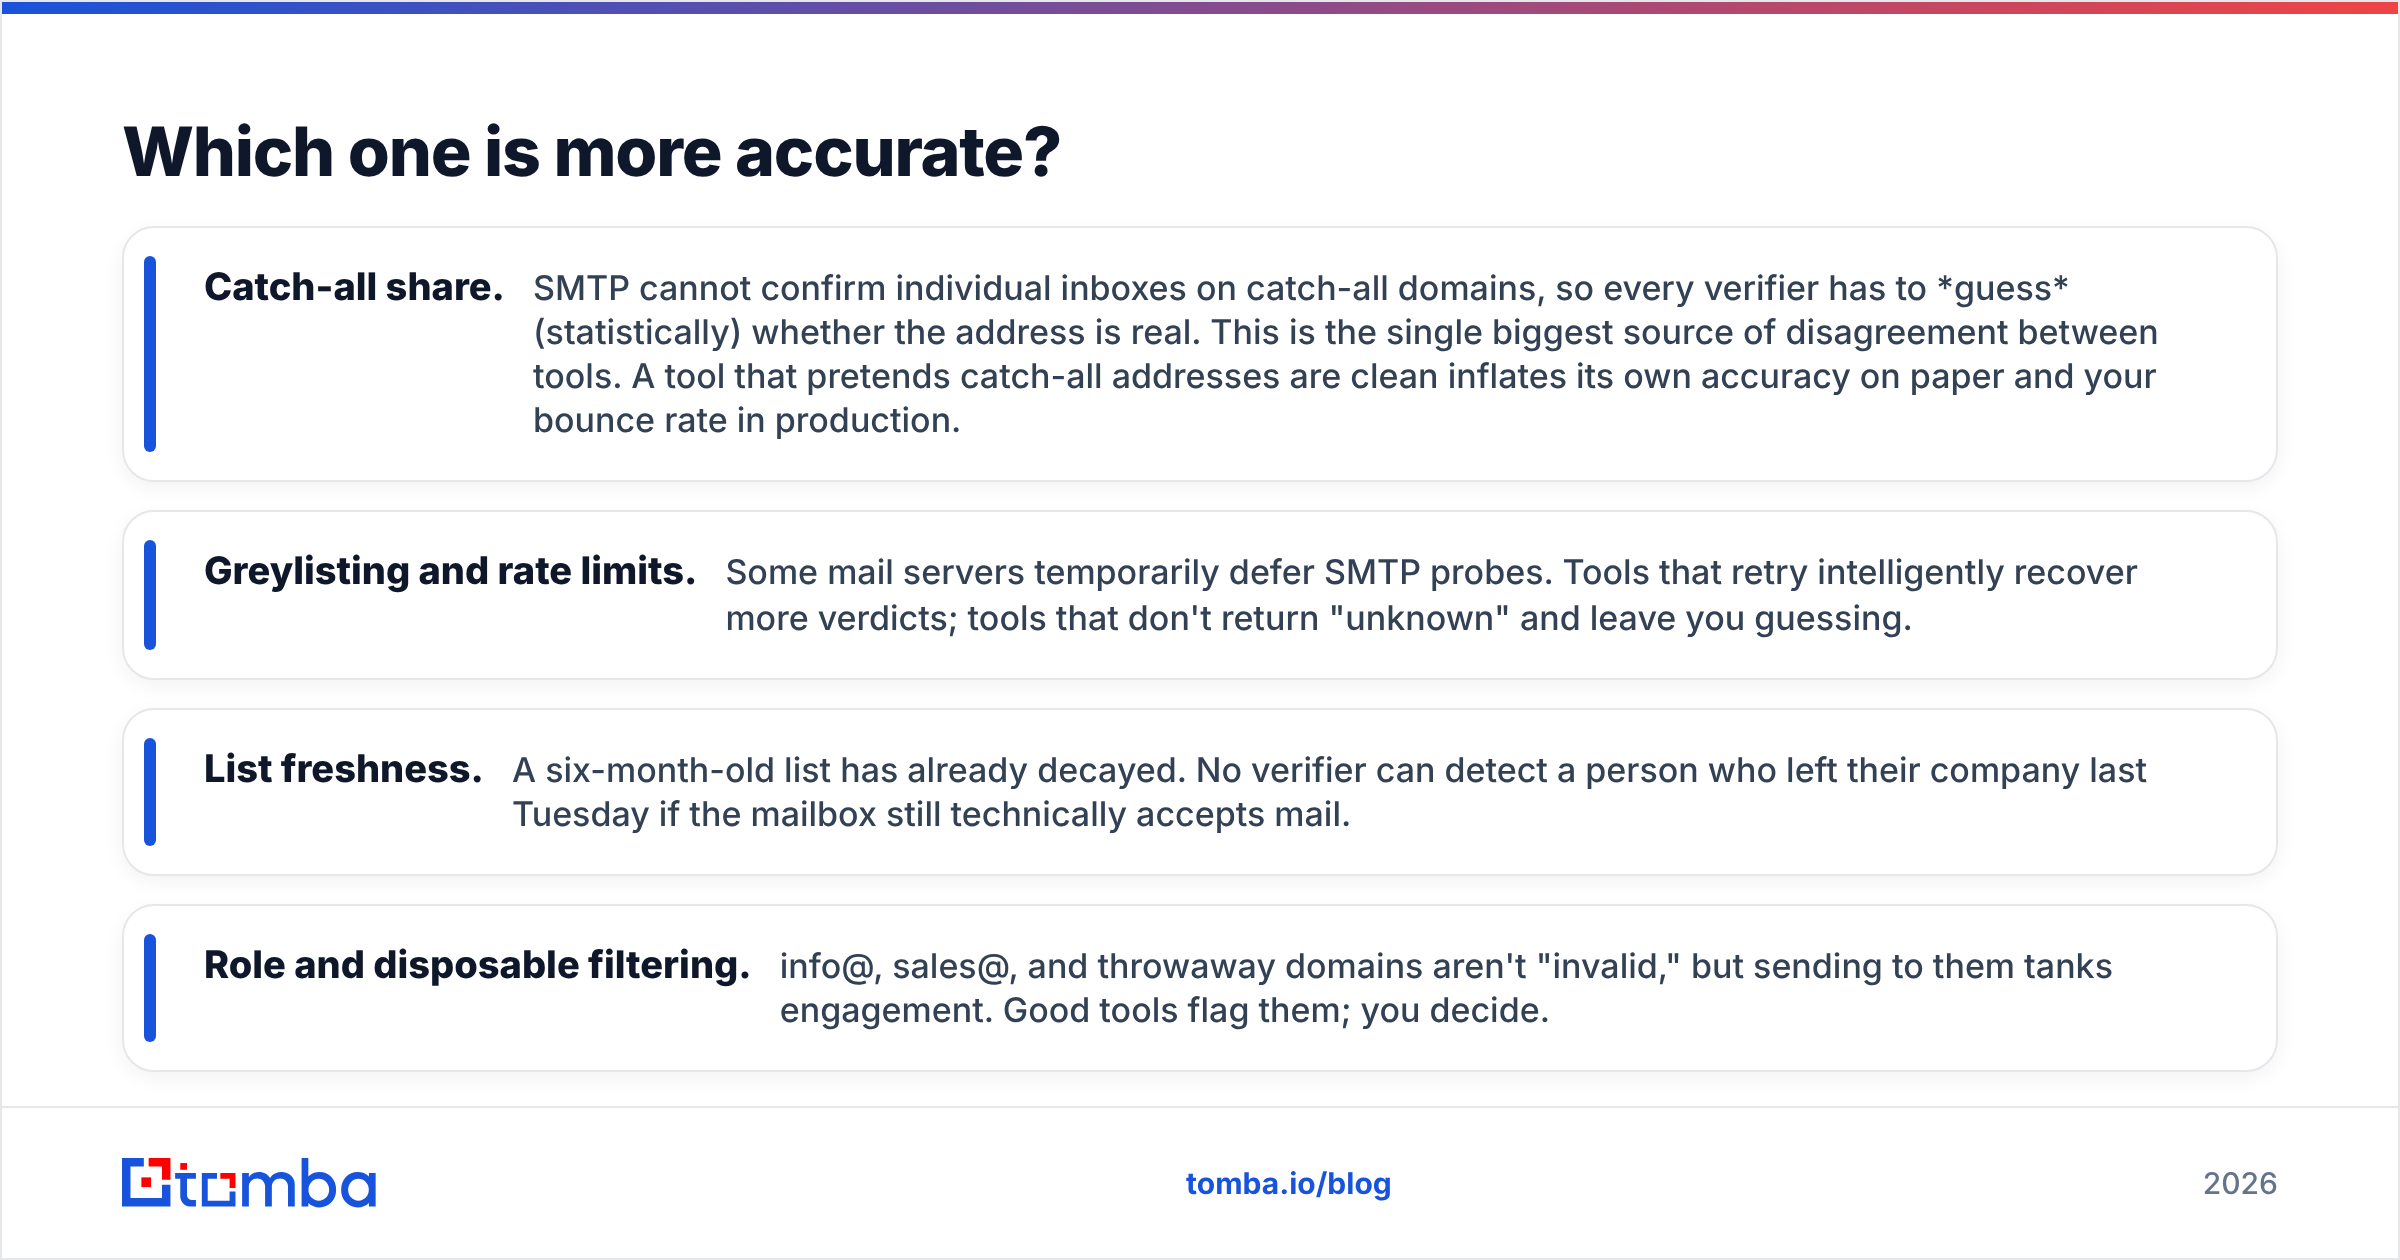Click the gradient bar at the top
Screen dimensions: 2400x1260
pos(1200,7)
